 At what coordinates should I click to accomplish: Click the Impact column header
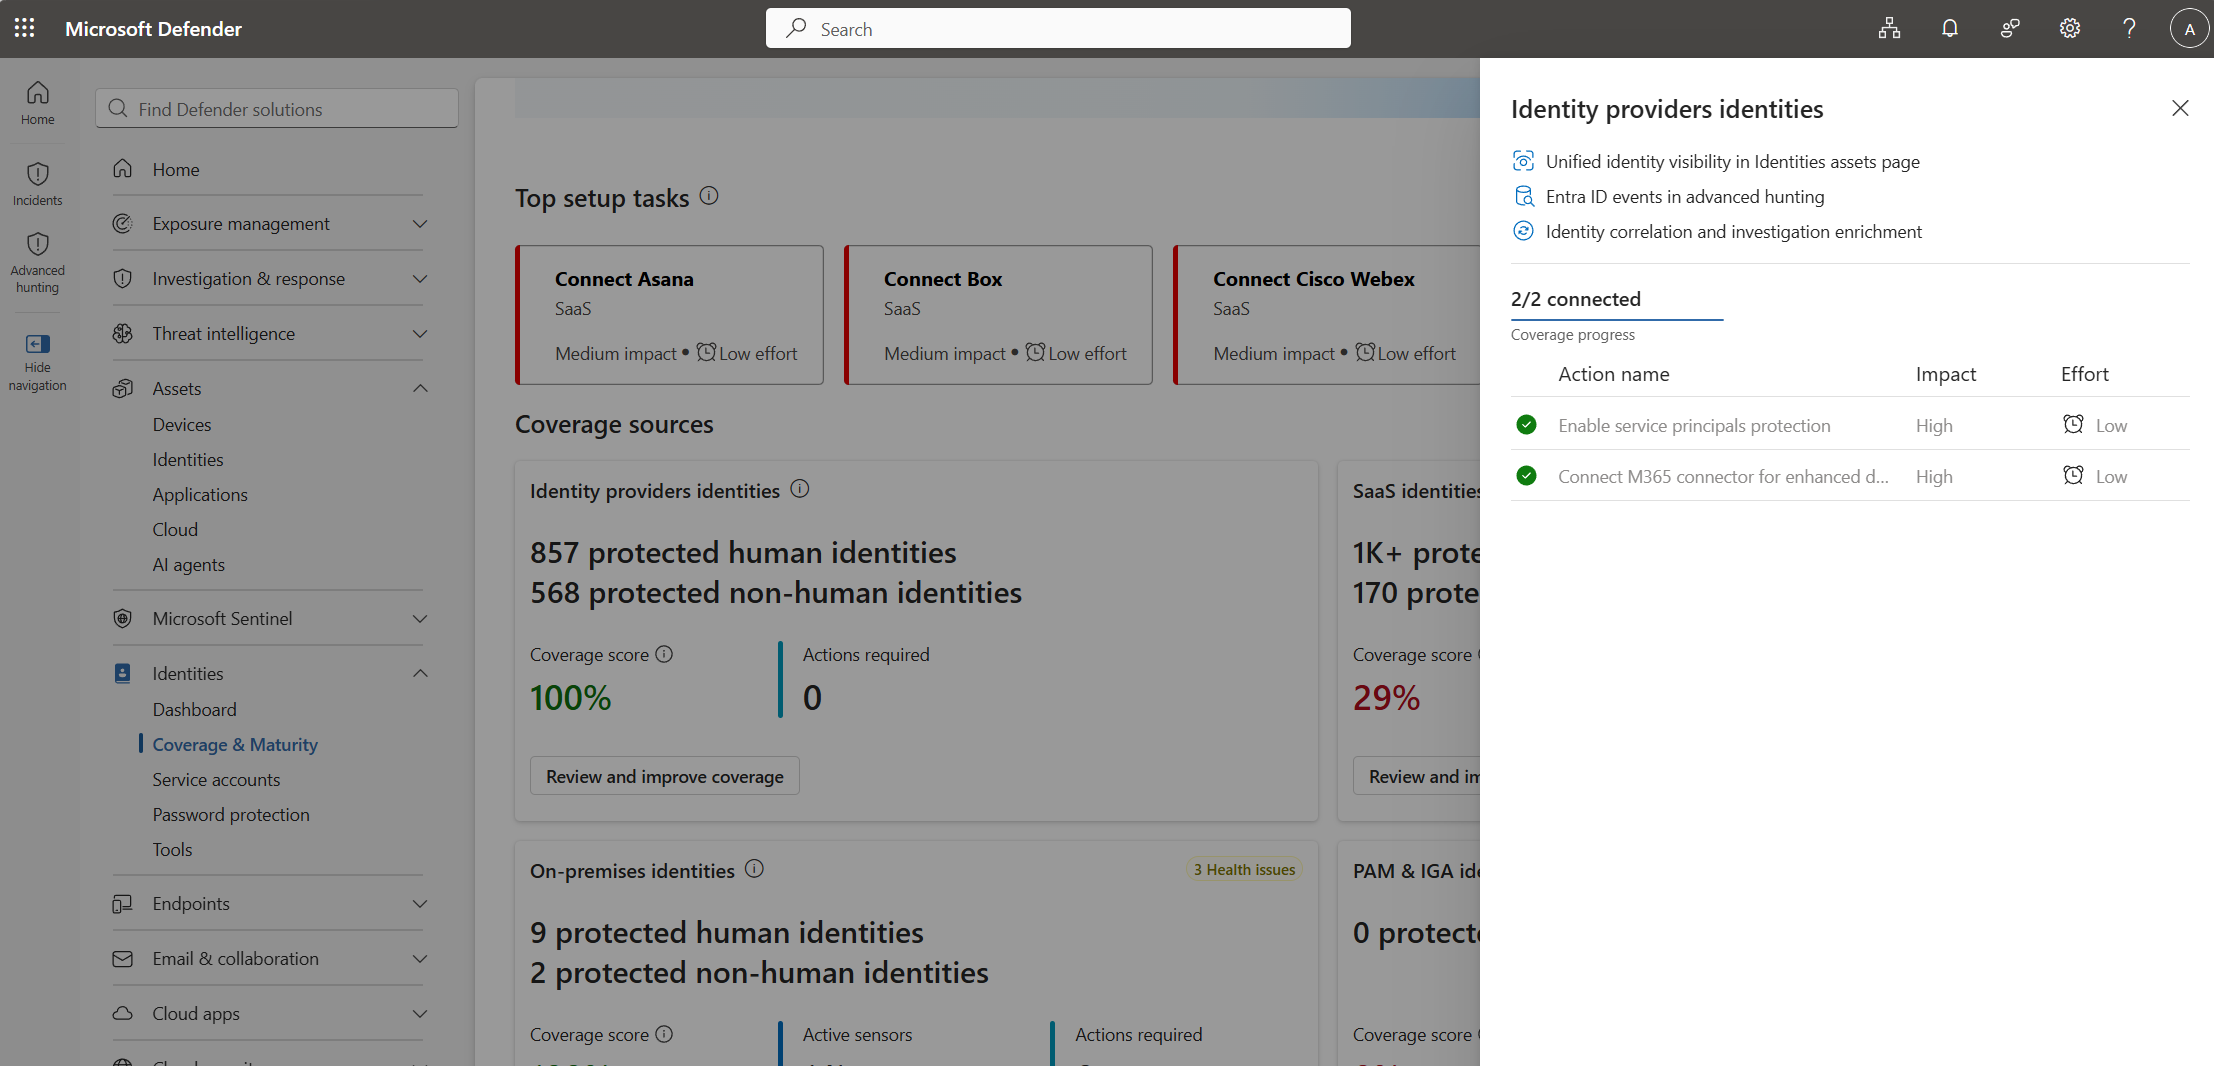pos(1945,373)
